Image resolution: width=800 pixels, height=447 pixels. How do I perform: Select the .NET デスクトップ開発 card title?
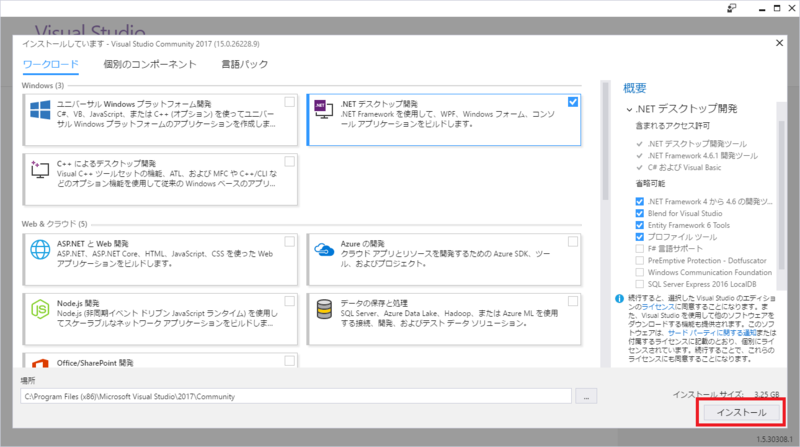coord(379,104)
